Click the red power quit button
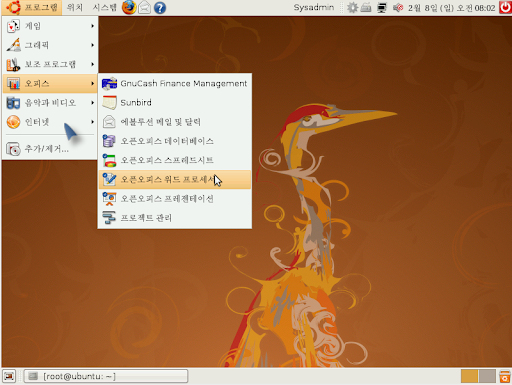Viewport: 512px width, 385px height. (x=505, y=7)
